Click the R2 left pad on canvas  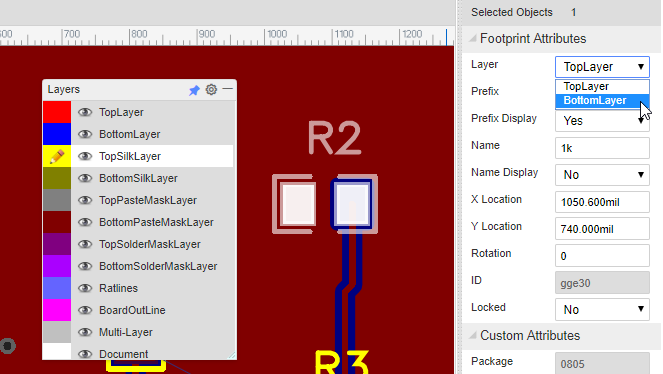click(x=299, y=204)
